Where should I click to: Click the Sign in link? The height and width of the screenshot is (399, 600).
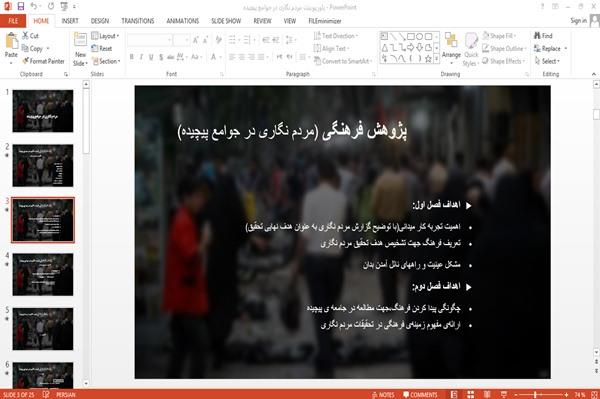click(578, 21)
